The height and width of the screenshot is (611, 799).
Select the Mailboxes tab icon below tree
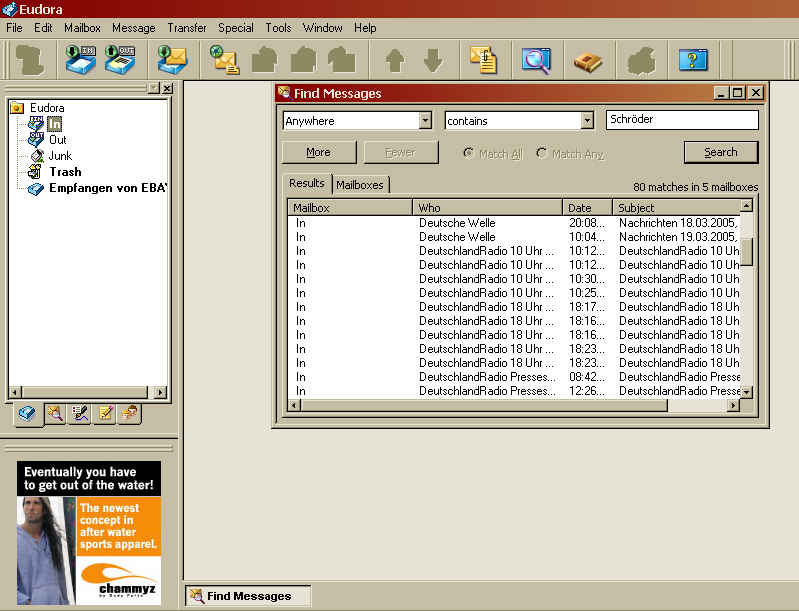coord(27,414)
